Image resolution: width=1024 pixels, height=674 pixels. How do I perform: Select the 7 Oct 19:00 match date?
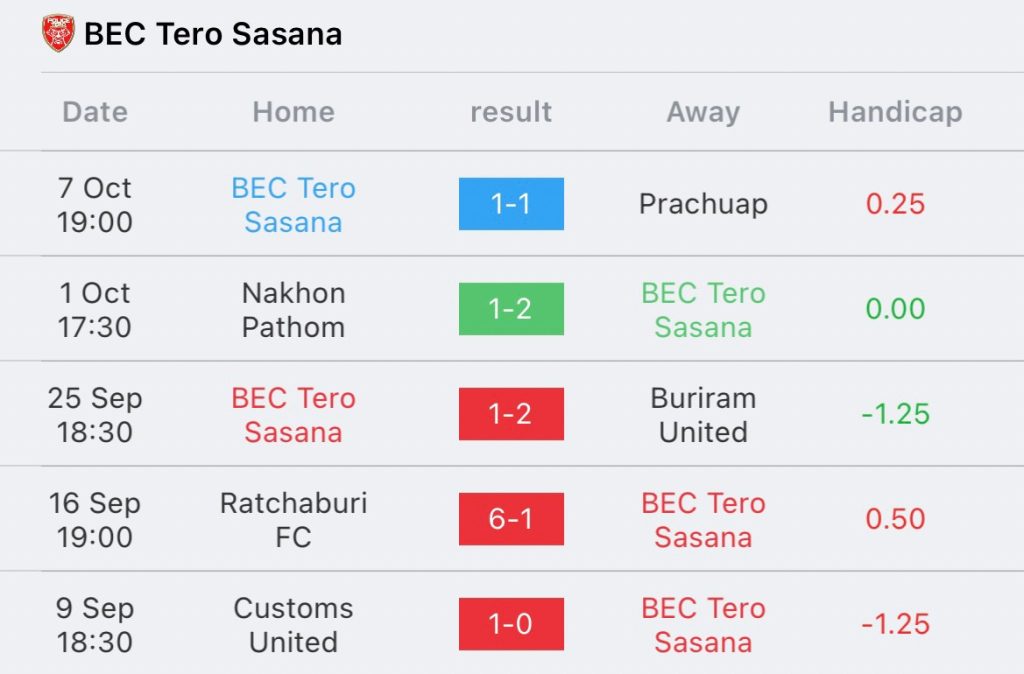pyautogui.click(x=95, y=204)
